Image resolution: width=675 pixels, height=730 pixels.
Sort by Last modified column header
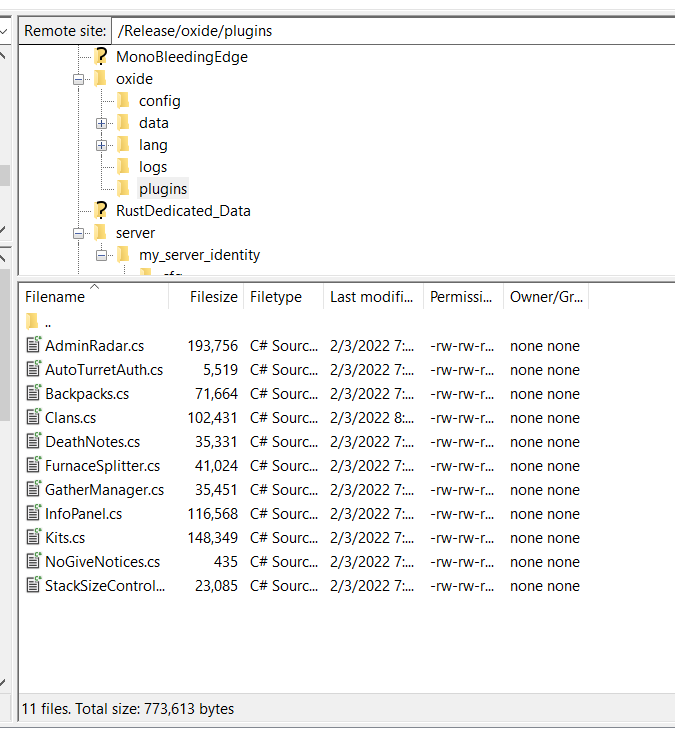pyautogui.click(x=373, y=297)
